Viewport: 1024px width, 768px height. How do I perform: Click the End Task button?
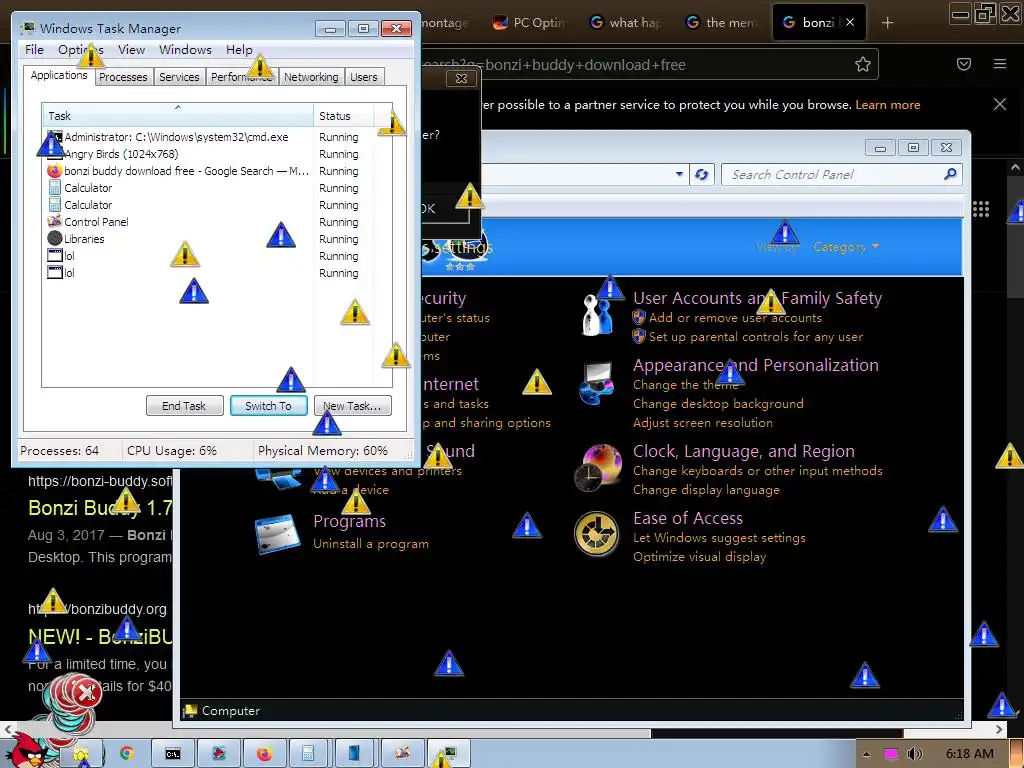coord(184,406)
